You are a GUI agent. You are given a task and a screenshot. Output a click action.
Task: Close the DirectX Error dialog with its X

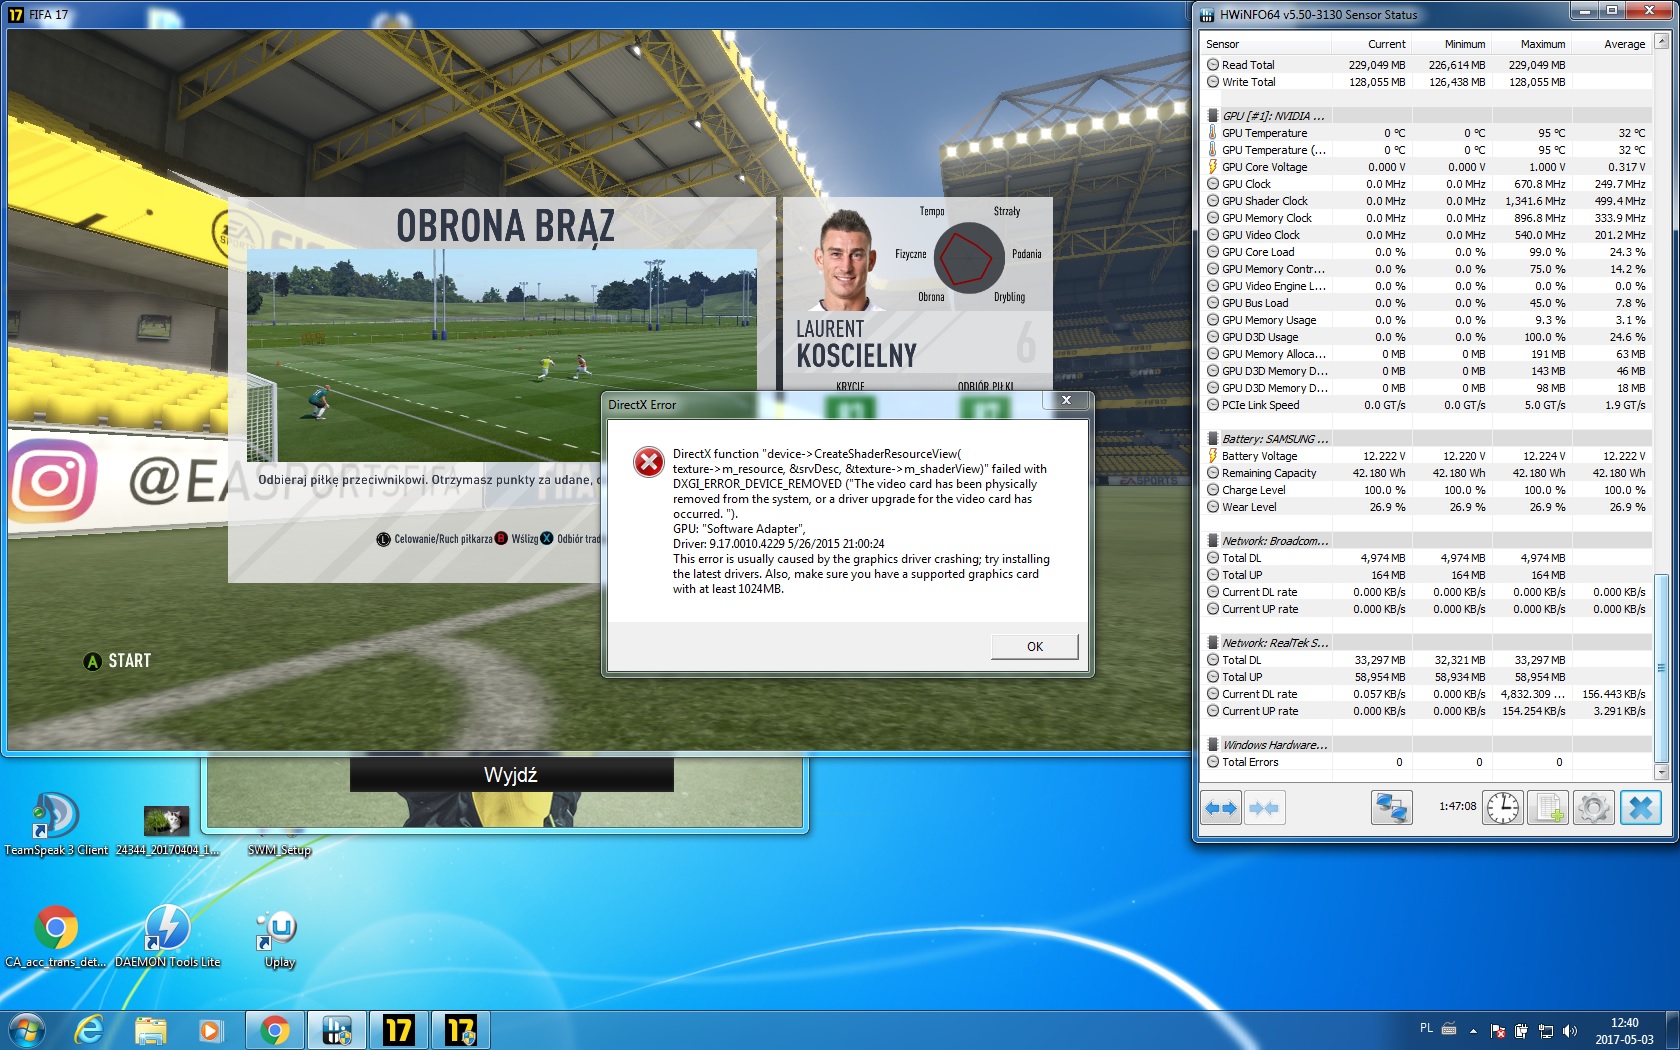point(1066,400)
